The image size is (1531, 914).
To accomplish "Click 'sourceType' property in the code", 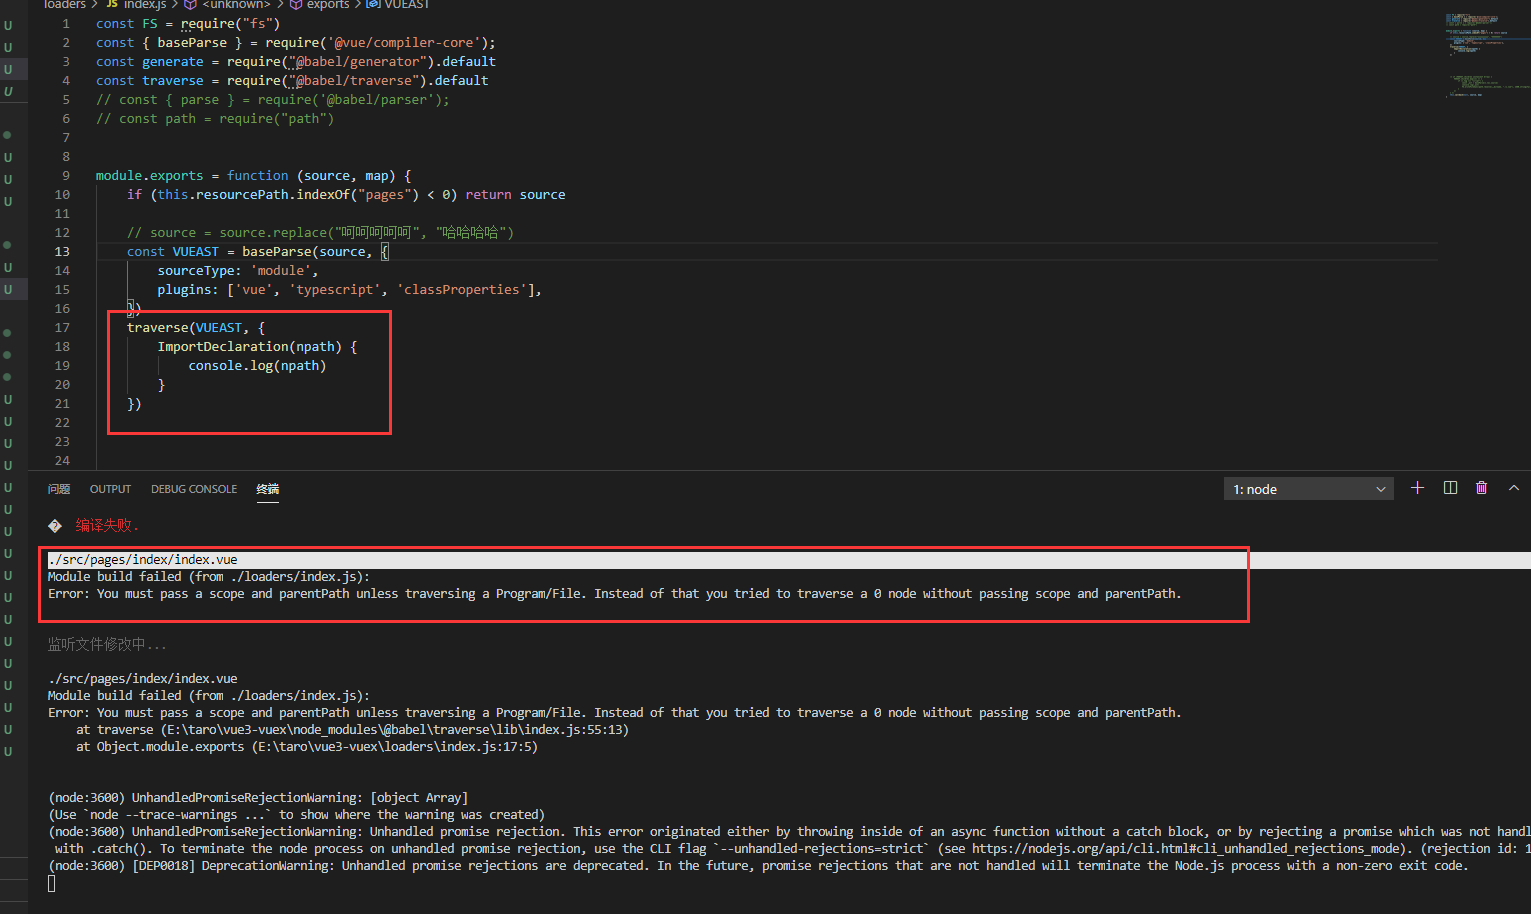I will 195,271.
